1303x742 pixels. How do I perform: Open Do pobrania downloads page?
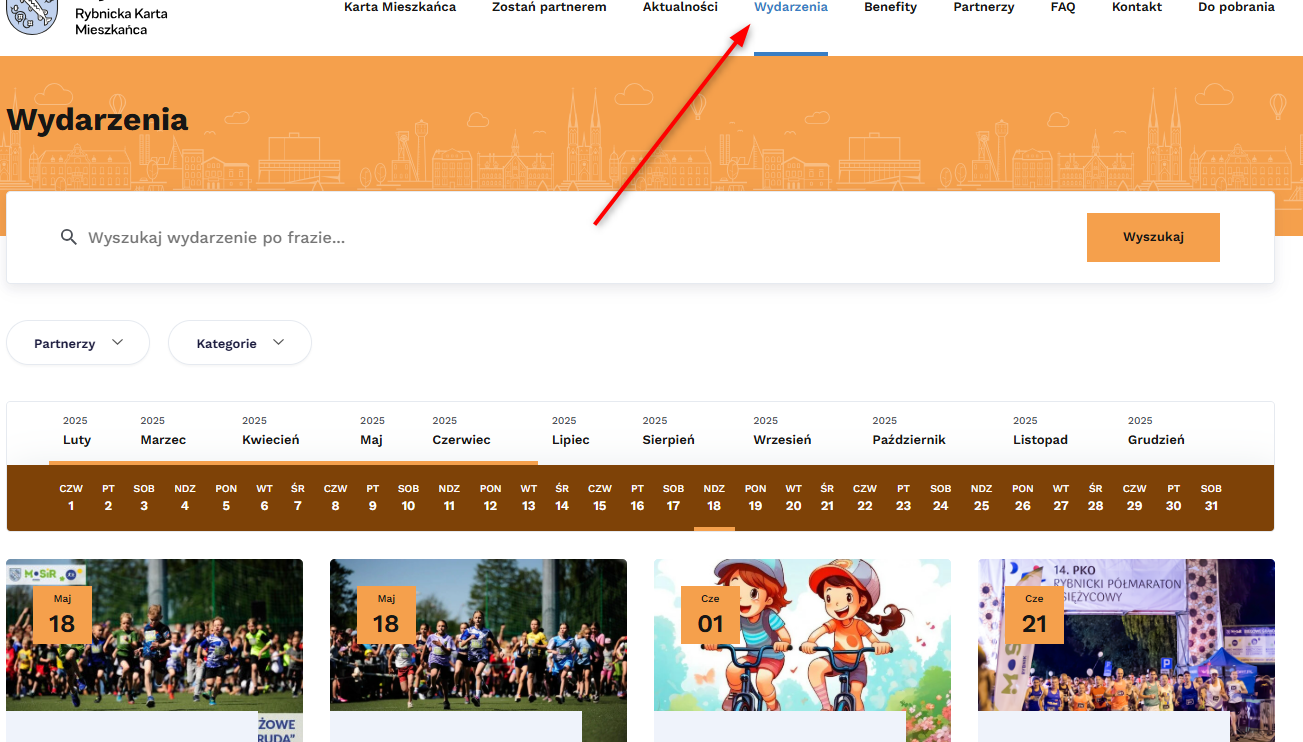[x=1236, y=7]
